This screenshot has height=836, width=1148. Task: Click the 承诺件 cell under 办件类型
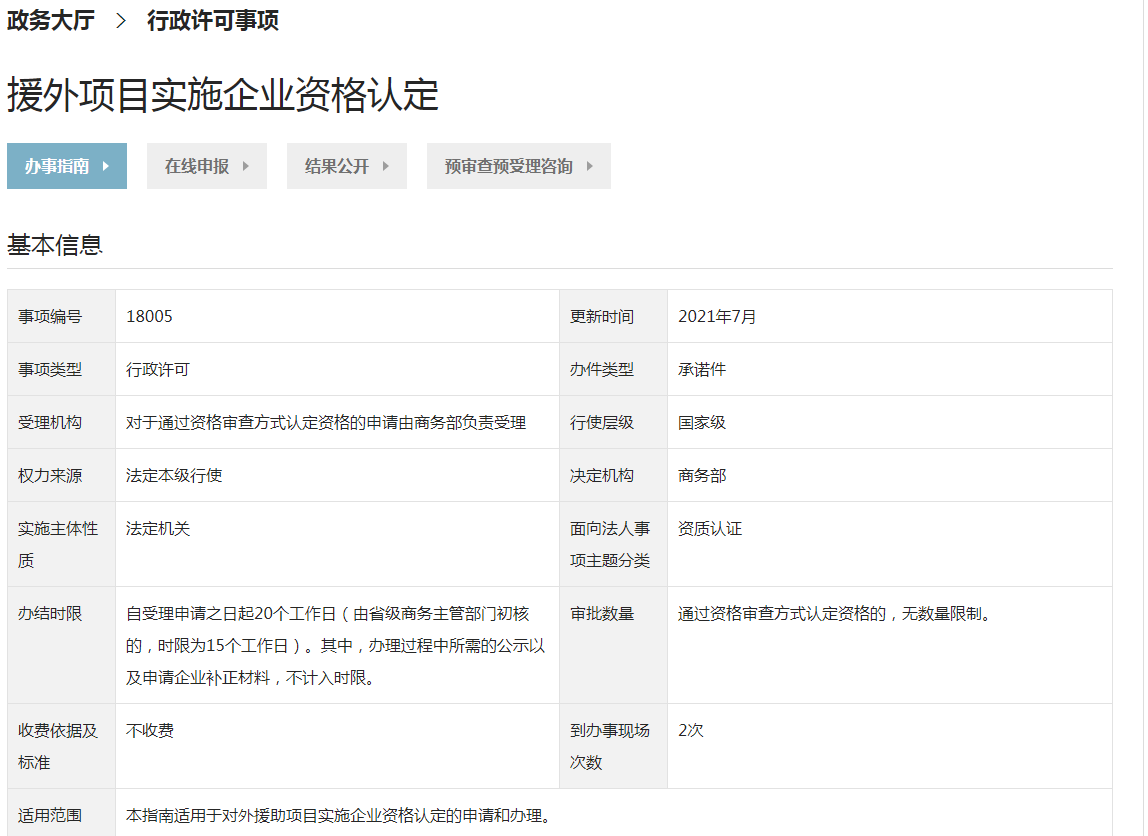[702, 370]
